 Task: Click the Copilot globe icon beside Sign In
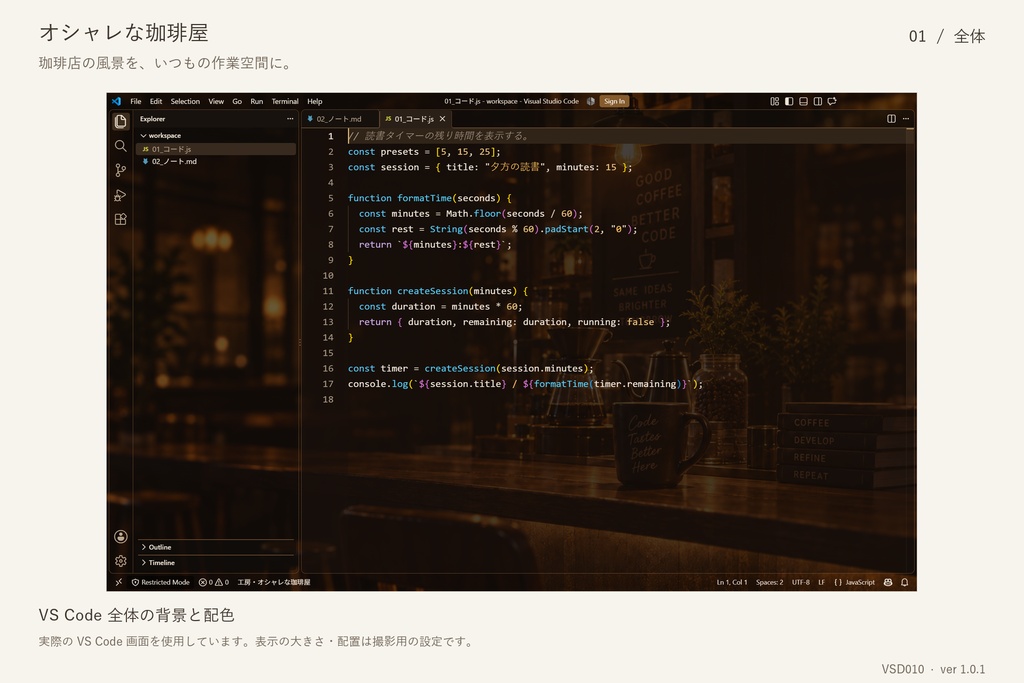tap(591, 101)
